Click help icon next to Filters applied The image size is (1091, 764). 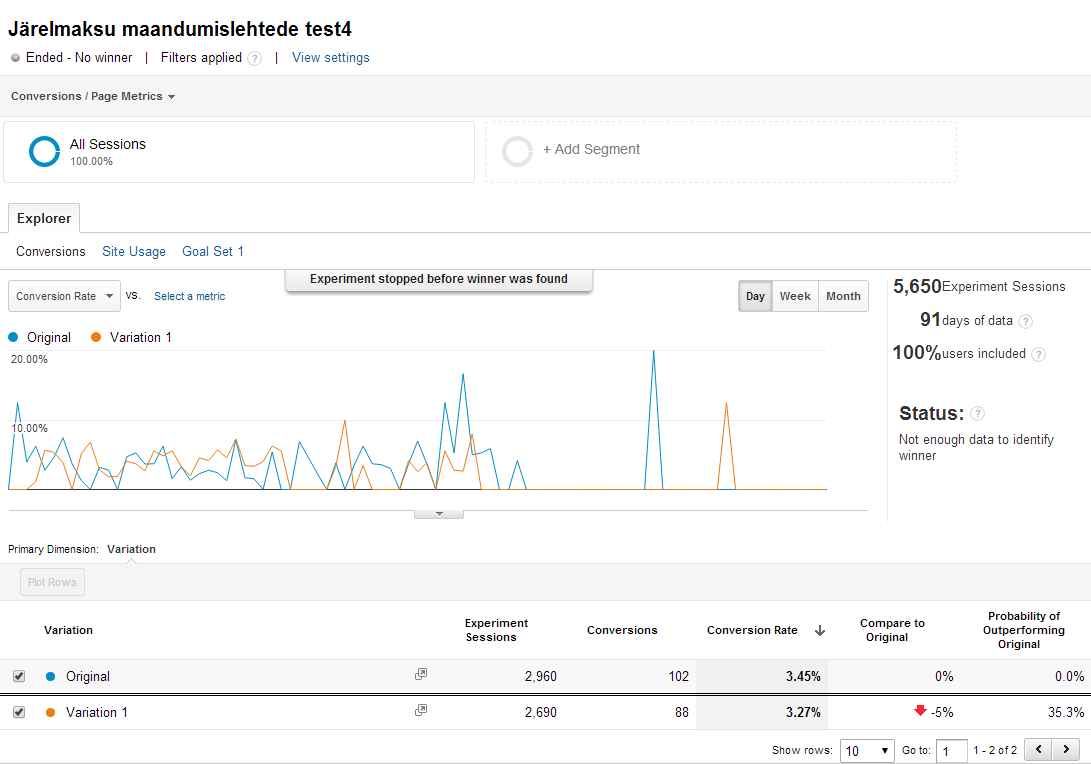255,58
